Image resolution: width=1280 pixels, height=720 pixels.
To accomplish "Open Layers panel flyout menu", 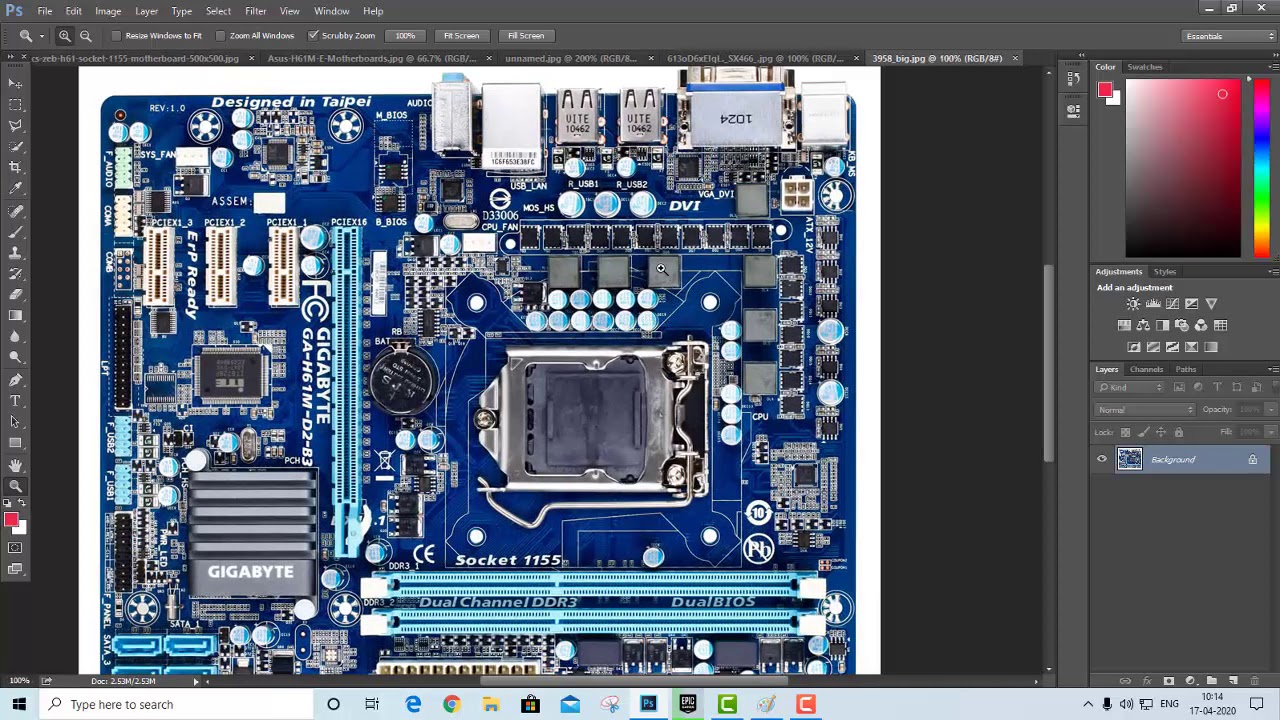I will [1272, 370].
